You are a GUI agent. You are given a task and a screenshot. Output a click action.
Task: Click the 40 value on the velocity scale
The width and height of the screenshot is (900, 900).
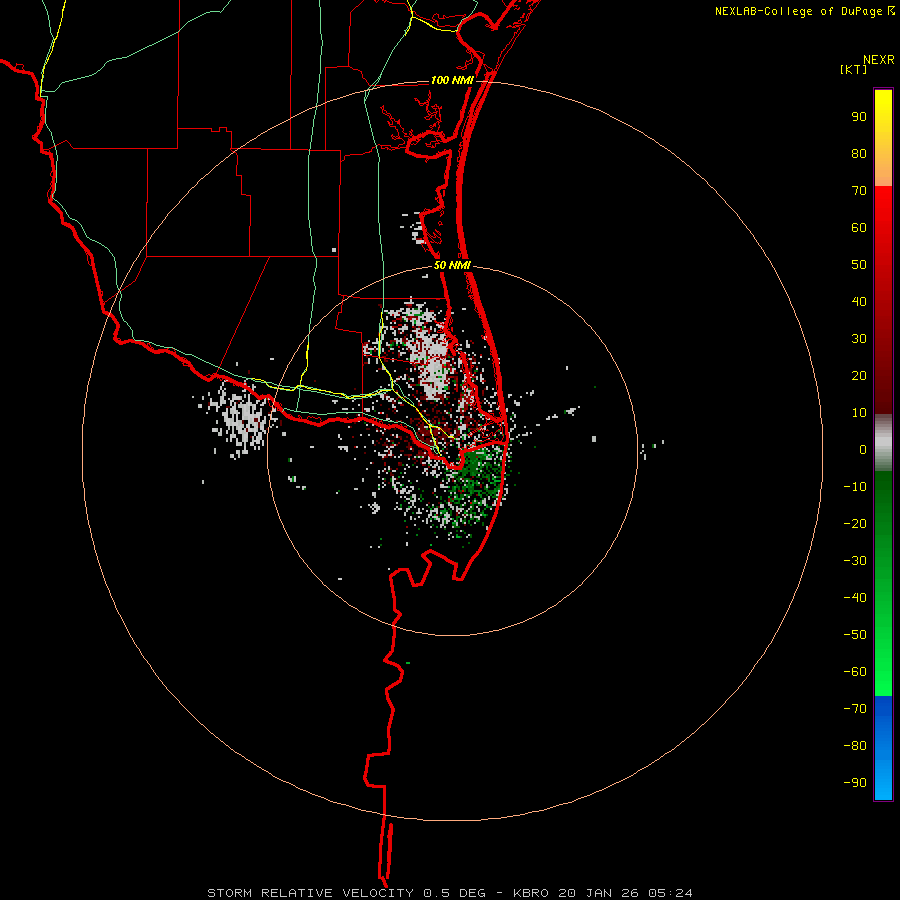point(859,302)
